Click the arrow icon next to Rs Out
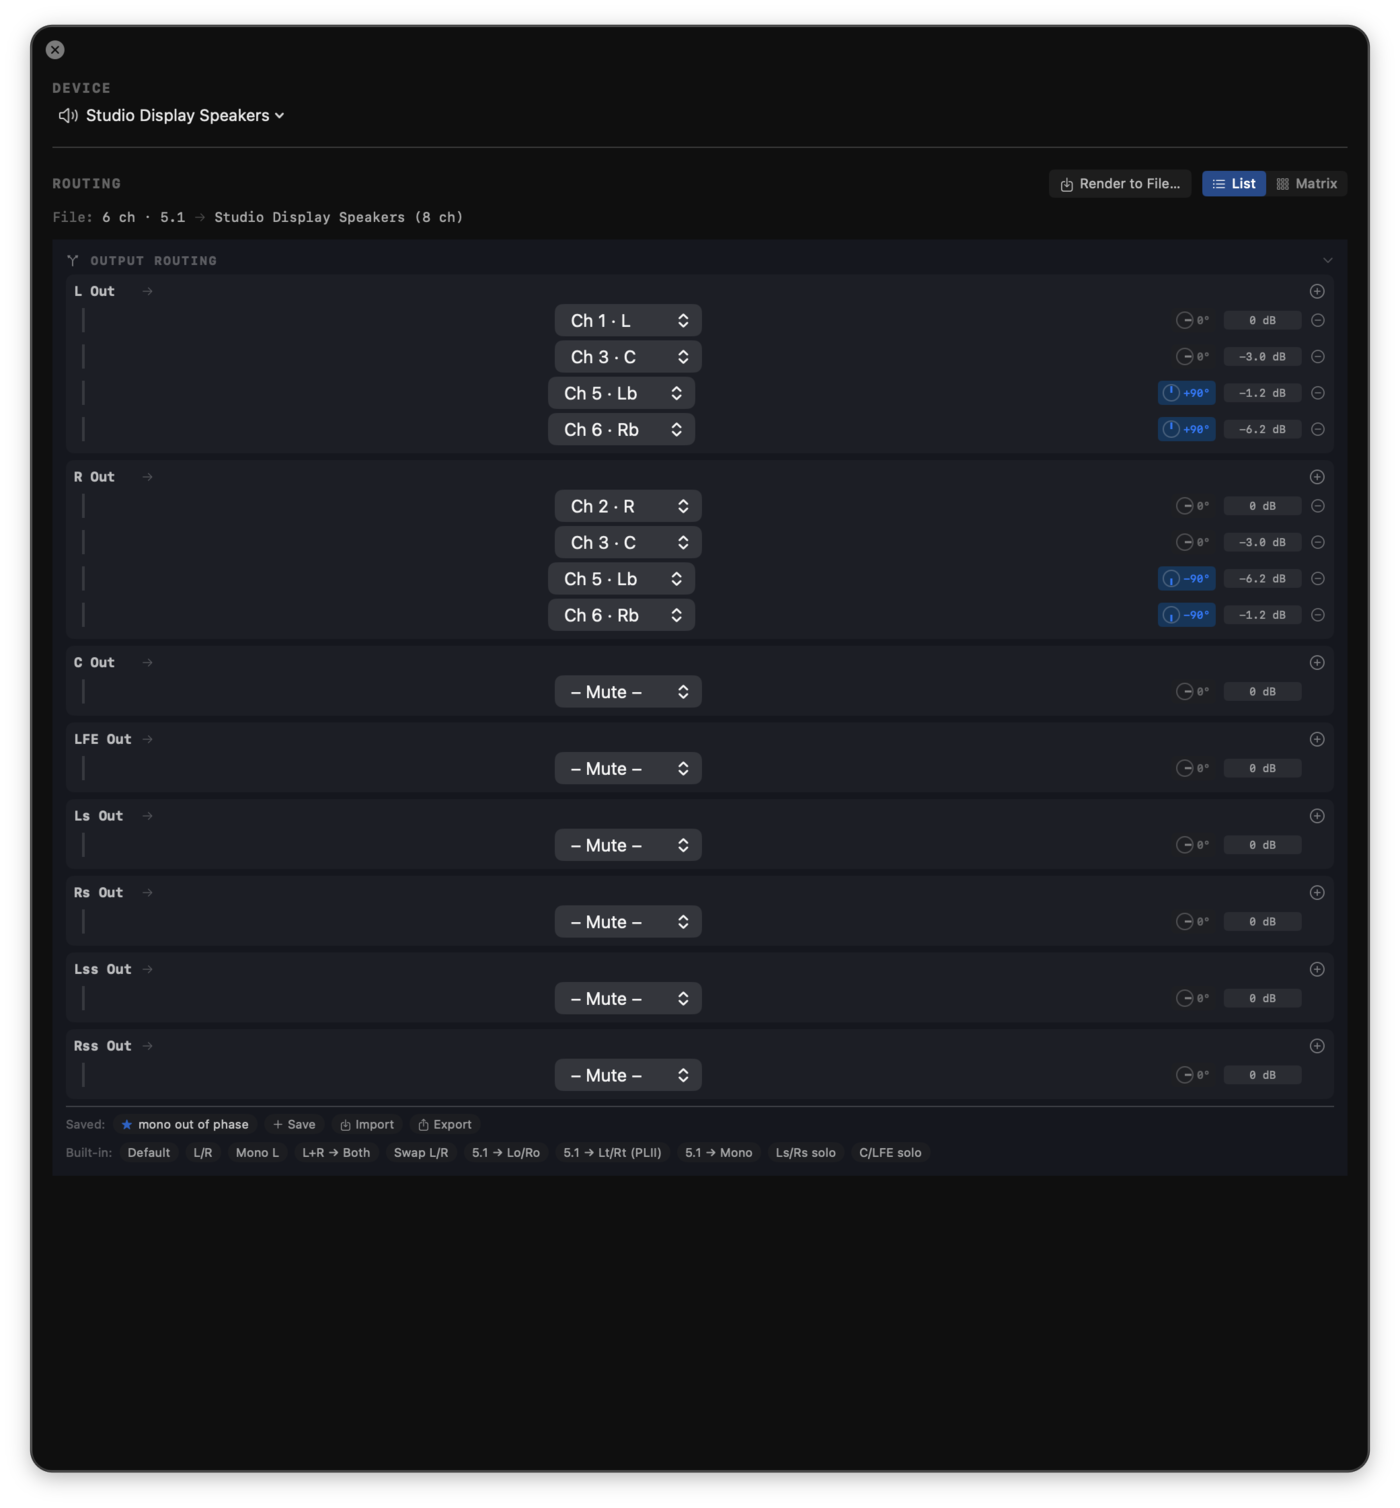Viewport: 1400px width, 1508px height. (x=147, y=893)
